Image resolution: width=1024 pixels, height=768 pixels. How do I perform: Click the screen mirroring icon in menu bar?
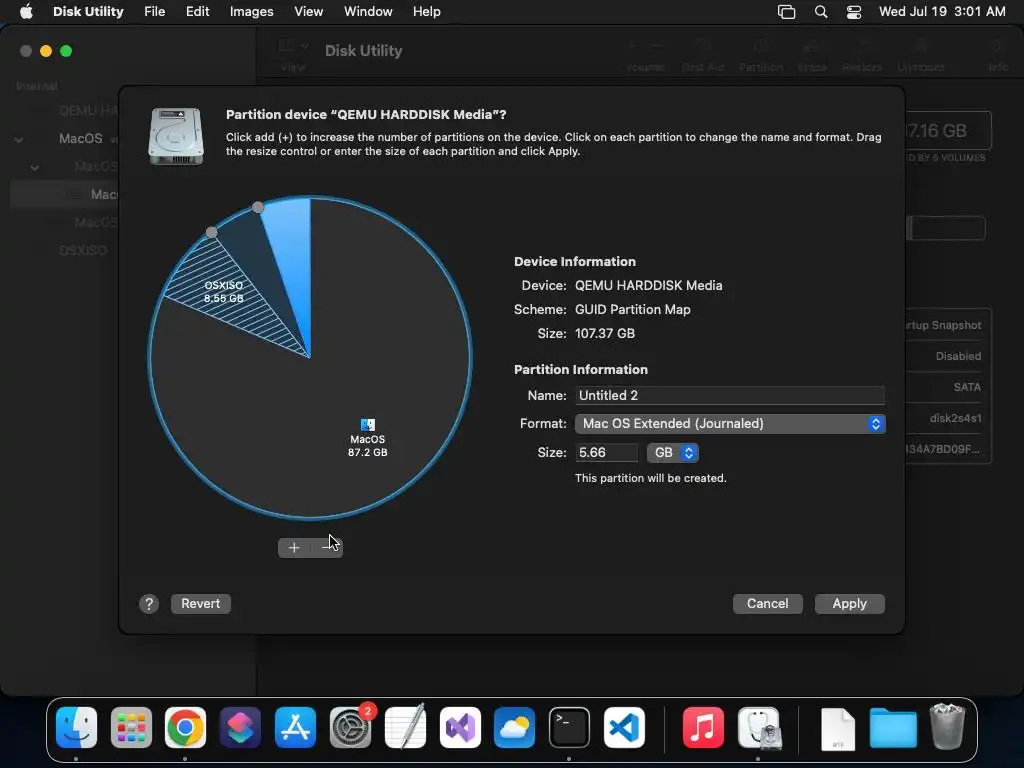(786, 12)
